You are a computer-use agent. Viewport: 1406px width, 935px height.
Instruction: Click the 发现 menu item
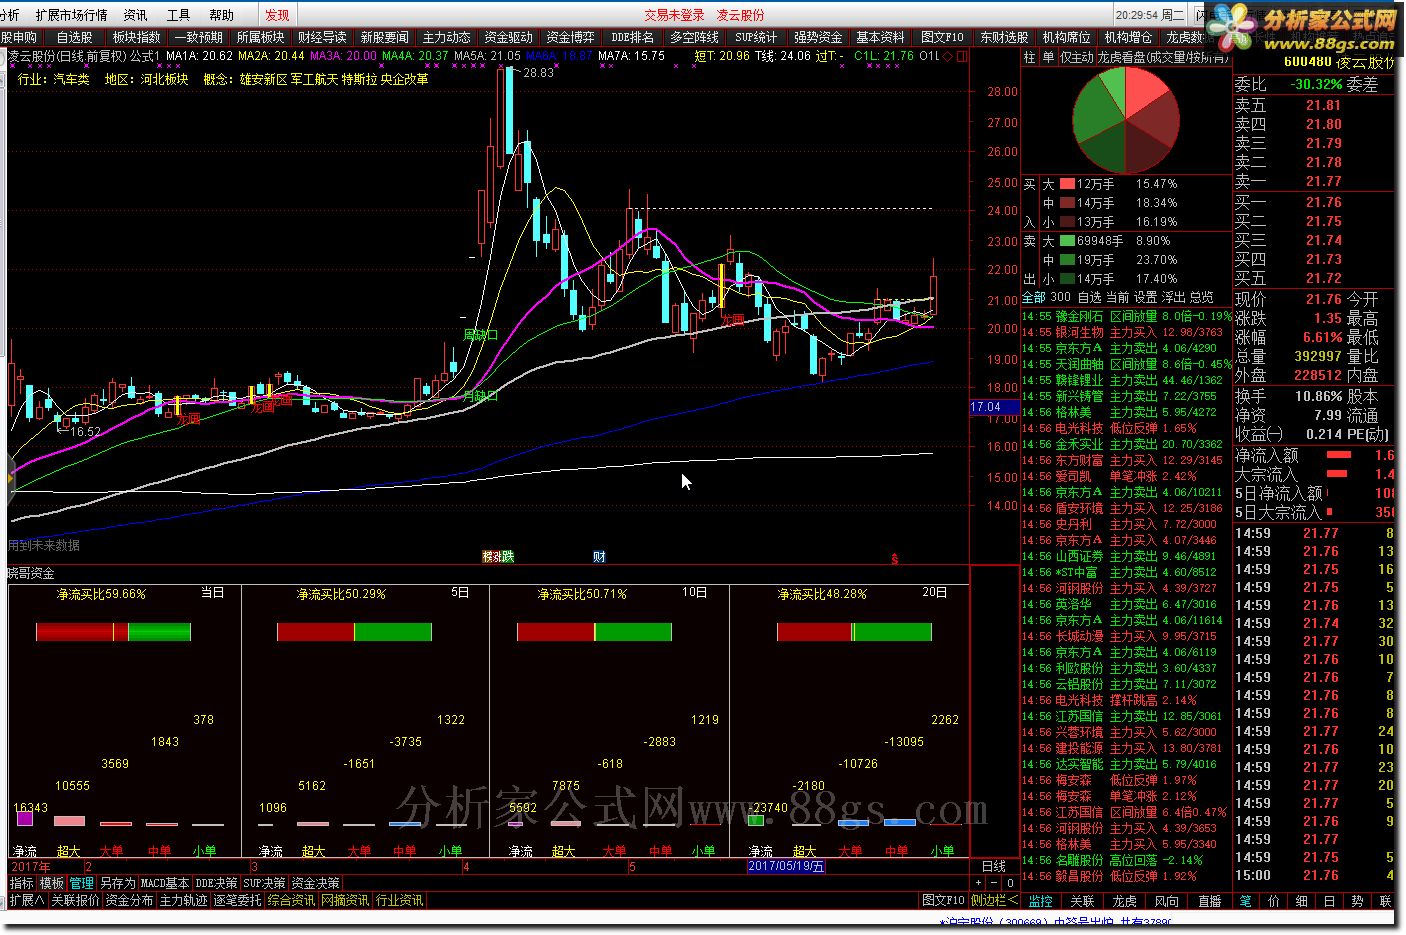(x=277, y=15)
